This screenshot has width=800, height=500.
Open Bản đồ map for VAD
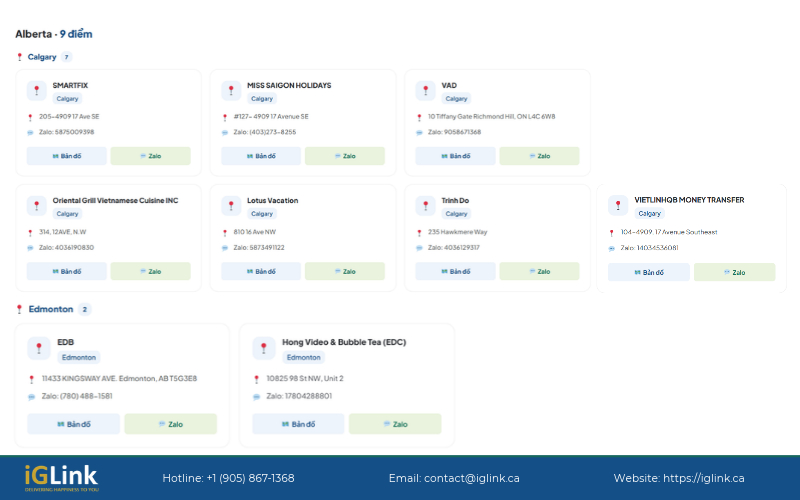point(456,156)
